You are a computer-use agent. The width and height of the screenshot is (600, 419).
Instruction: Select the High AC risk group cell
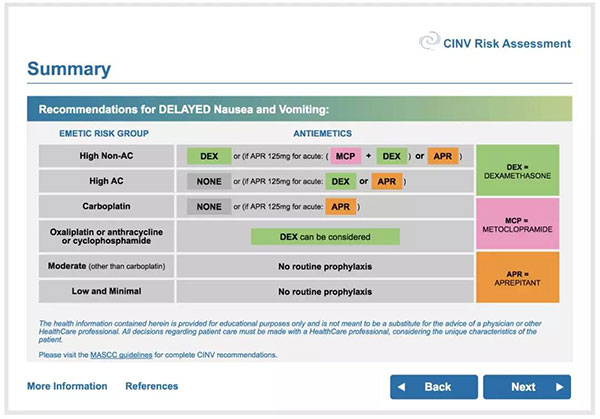click(106, 181)
